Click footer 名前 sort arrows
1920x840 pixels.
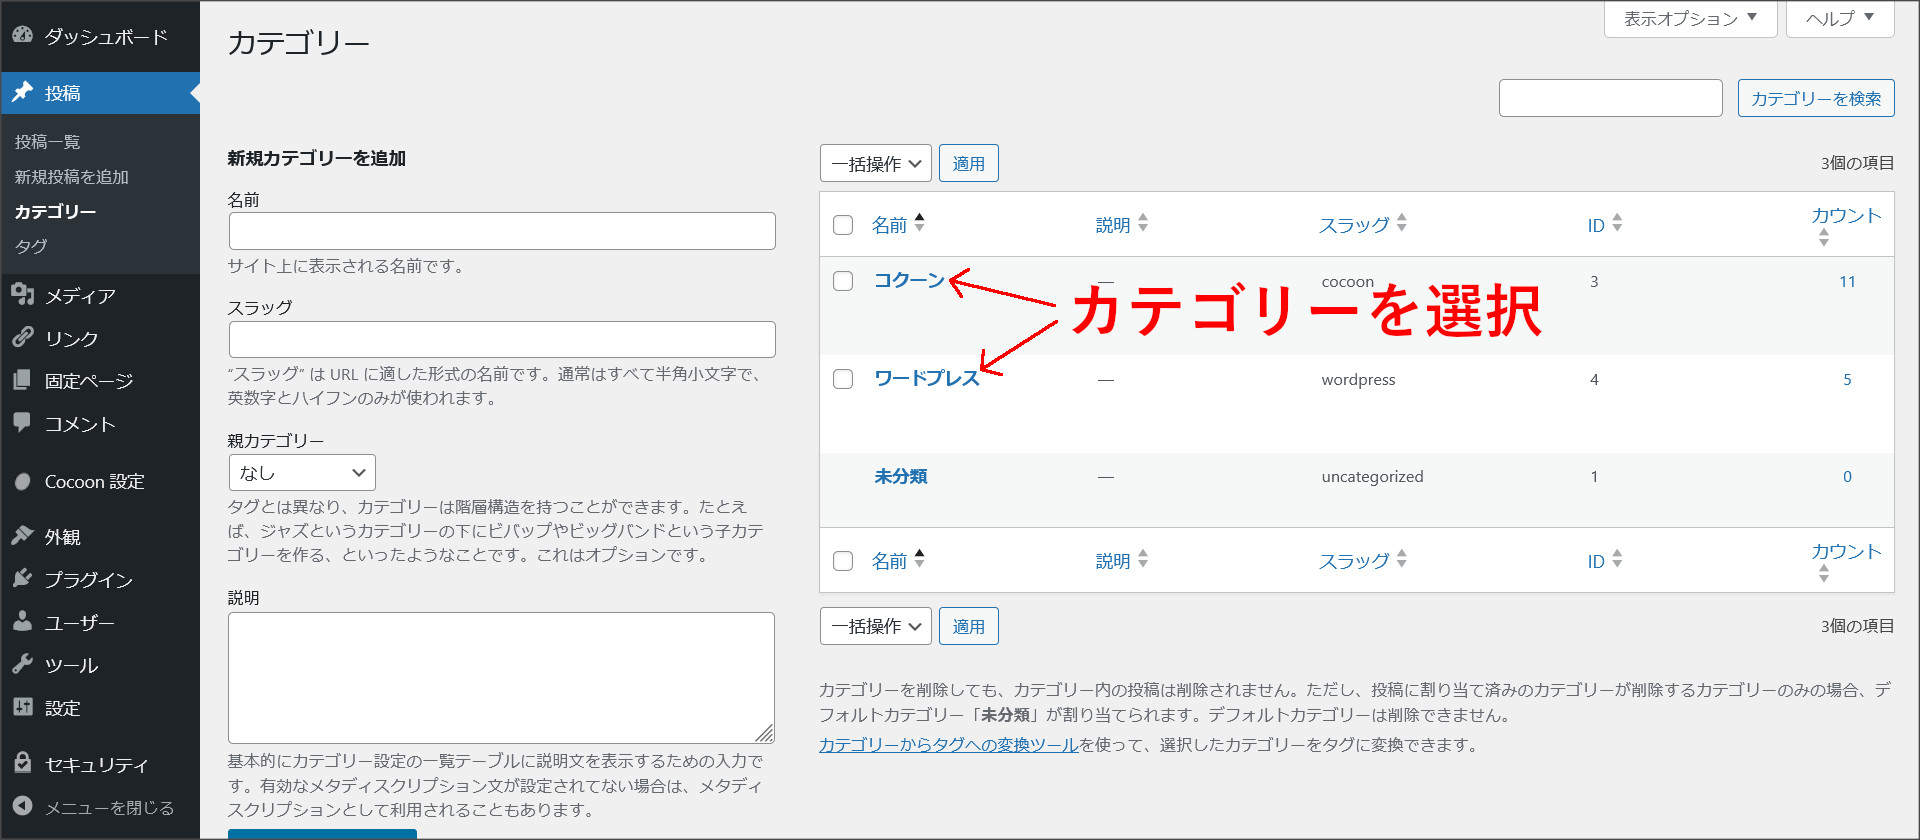tap(920, 559)
